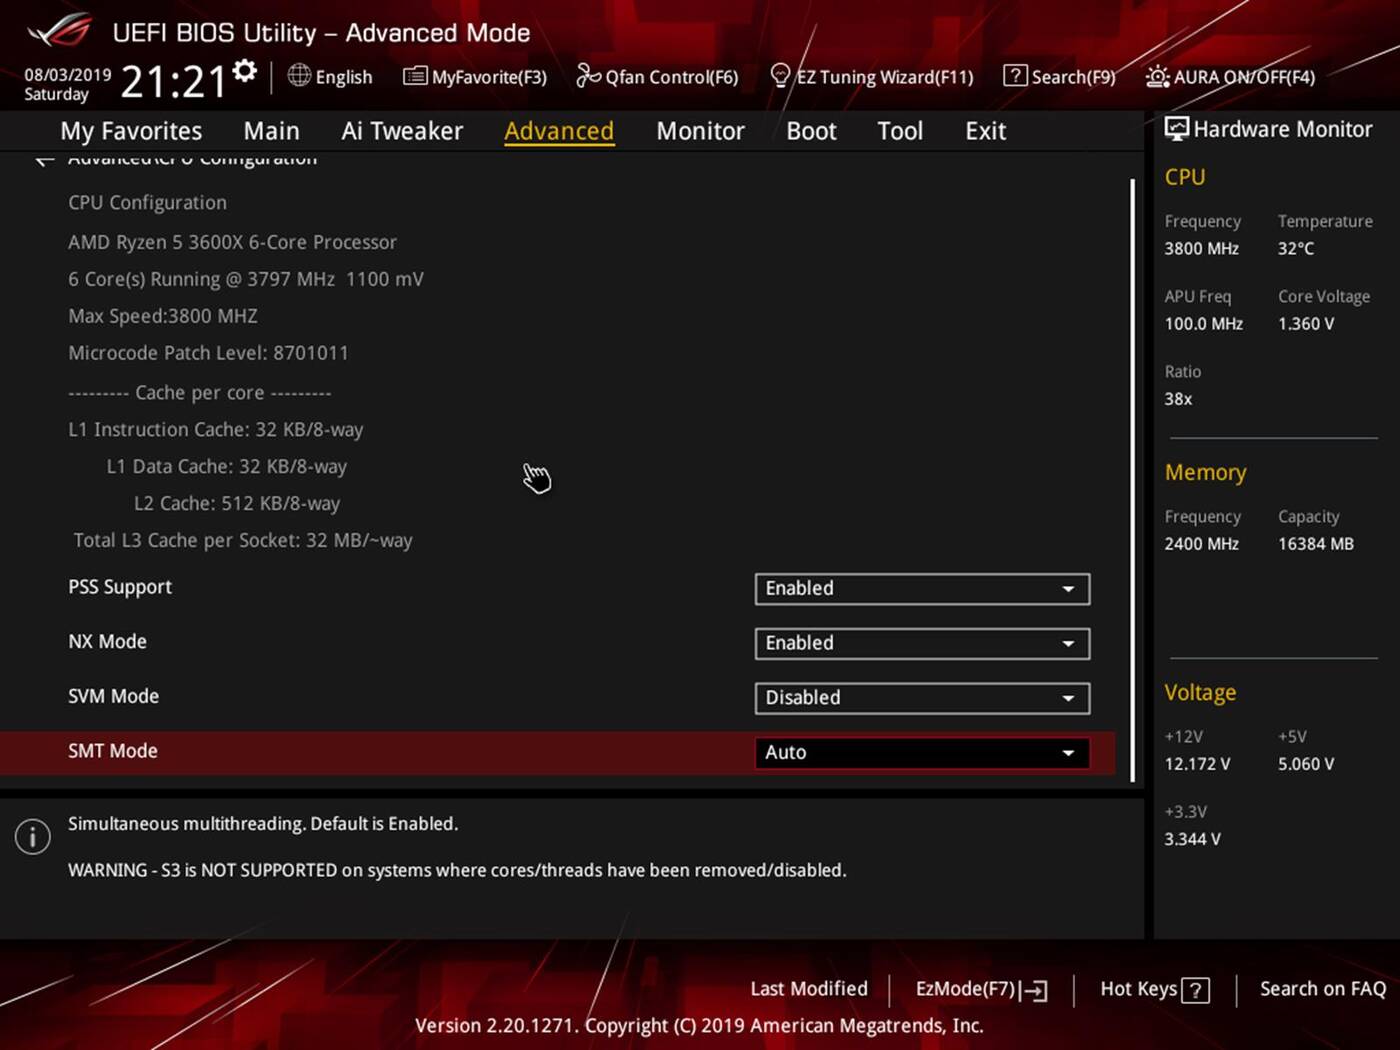Click the settings gear next to the clock
Viewport: 1400px width, 1050px height.
[x=245, y=72]
